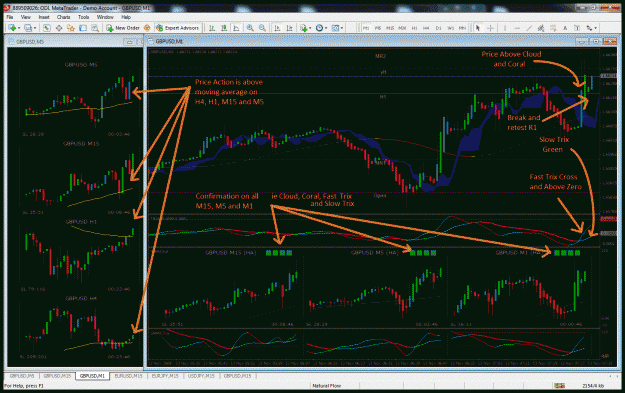Select the Crosshair tool
The image size is (625, 393).
click(490, 28)
